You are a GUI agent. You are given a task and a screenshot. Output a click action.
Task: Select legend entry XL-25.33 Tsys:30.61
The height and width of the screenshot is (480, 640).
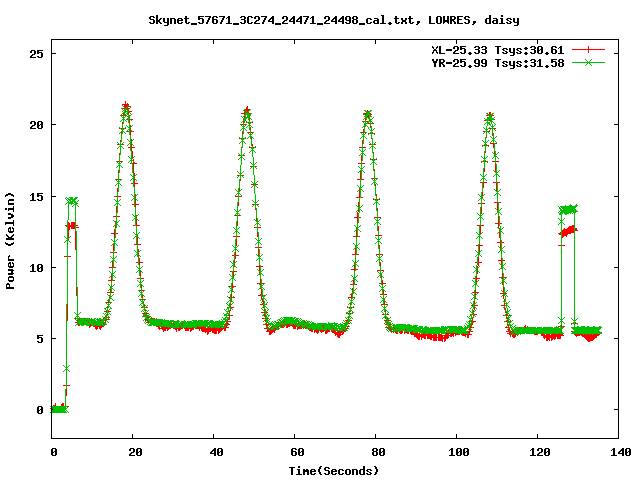[498, 50]
